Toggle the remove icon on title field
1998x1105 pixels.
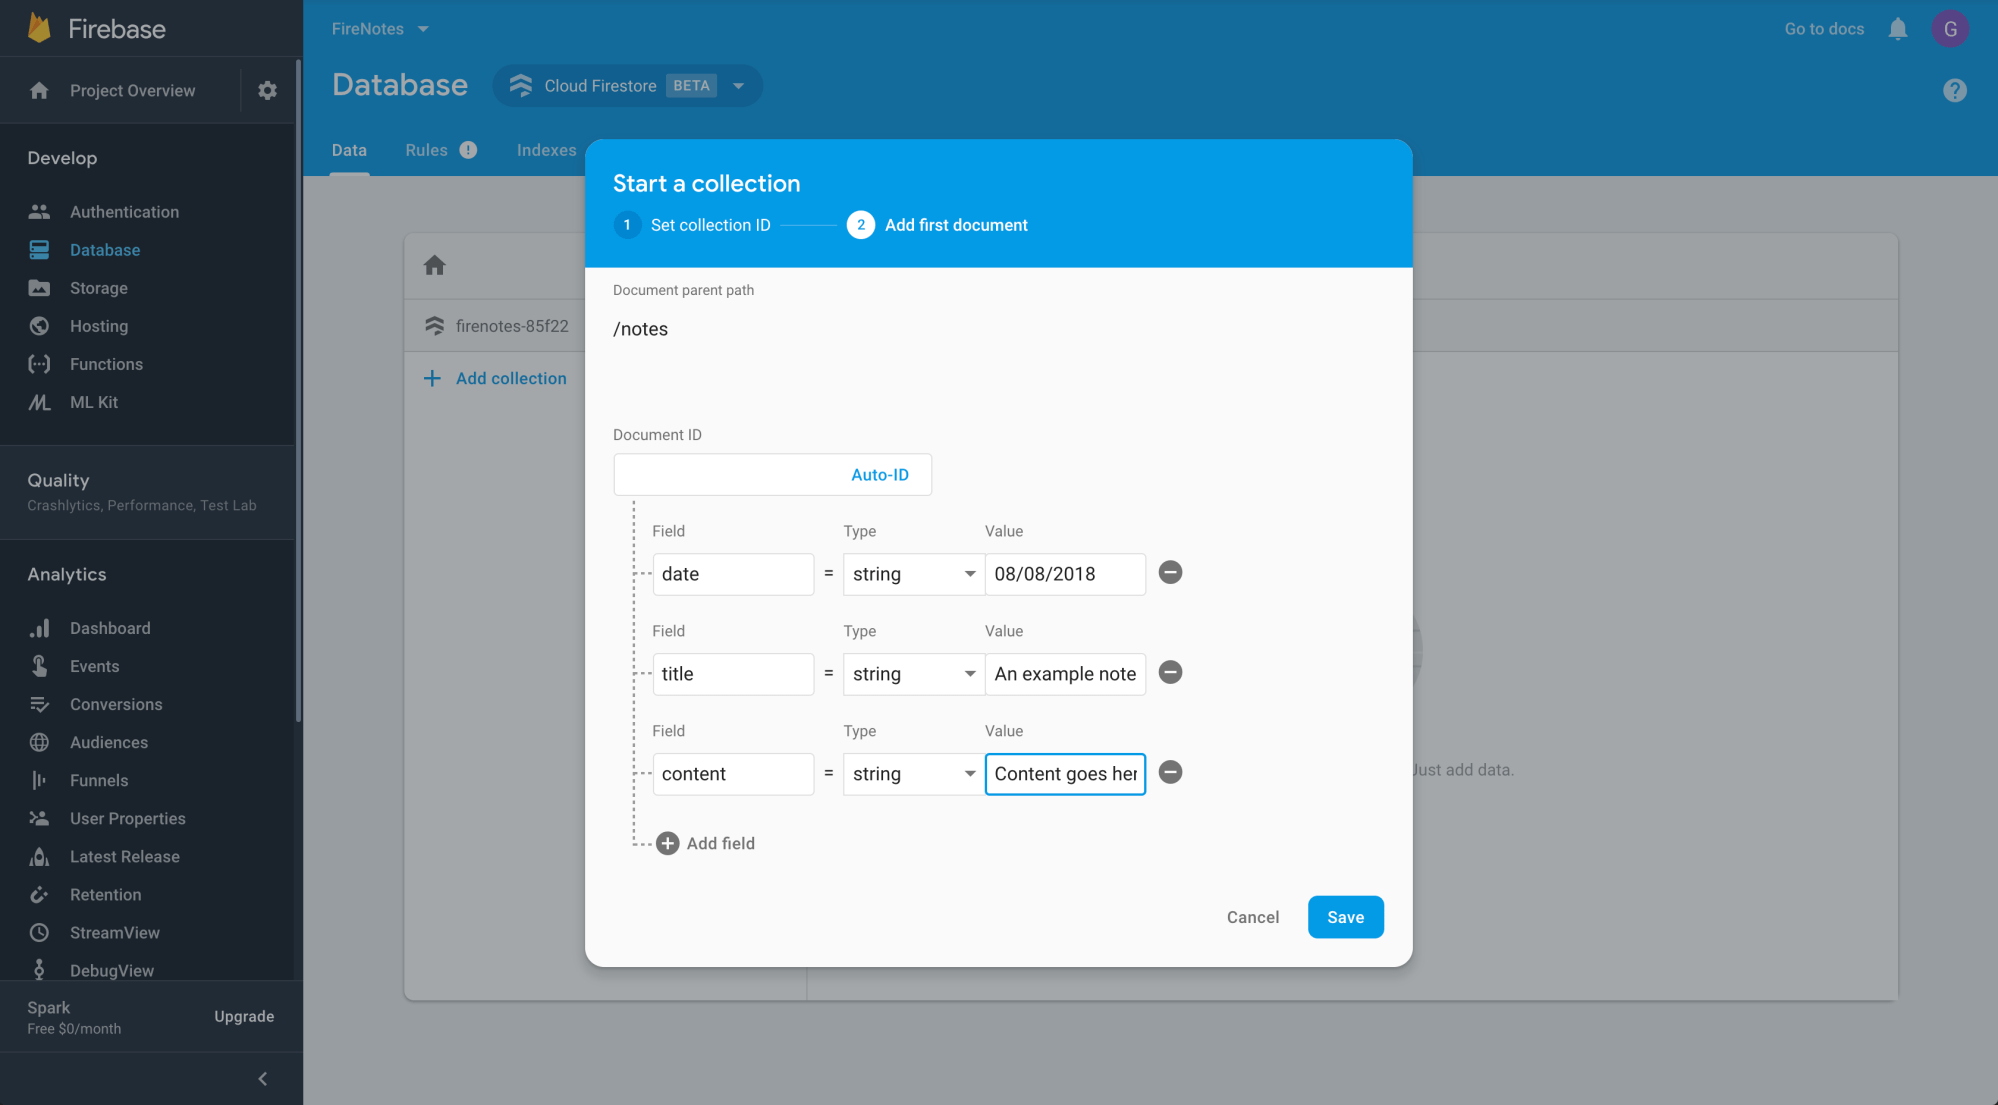[x=1168, y=672]
